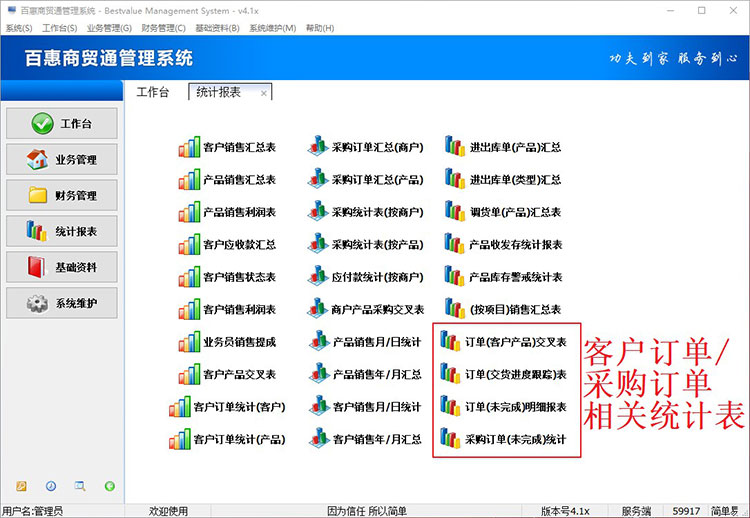
Task: Open the 客户订单统计(客户) report icon
Action: (180, 407)
